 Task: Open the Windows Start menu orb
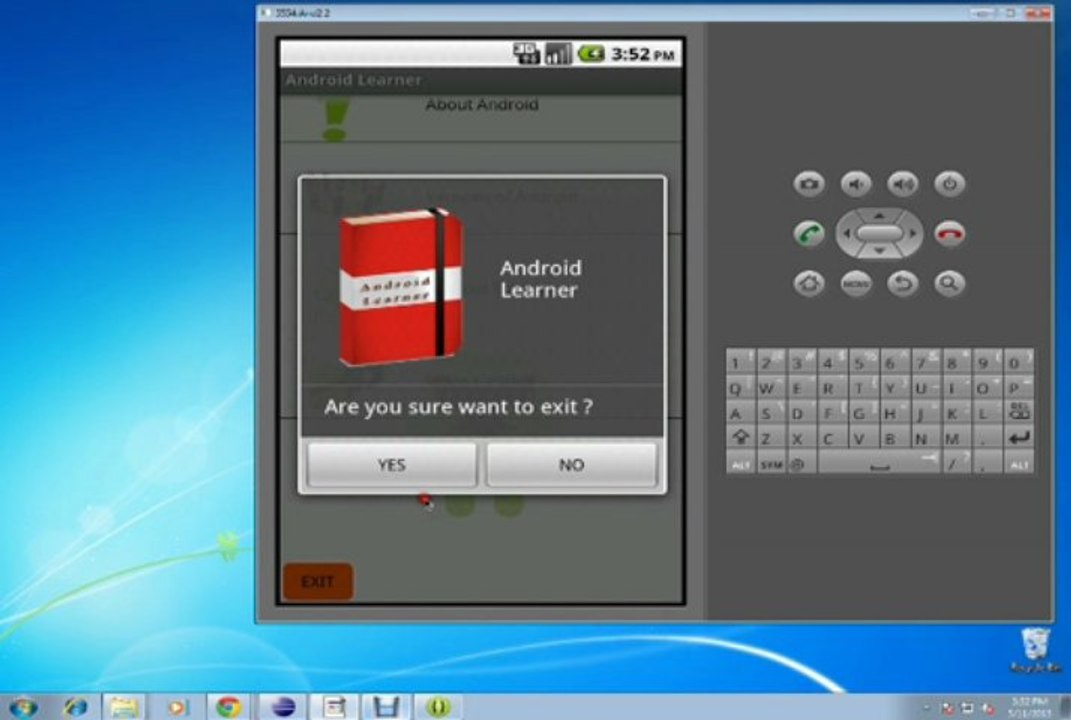23,707
